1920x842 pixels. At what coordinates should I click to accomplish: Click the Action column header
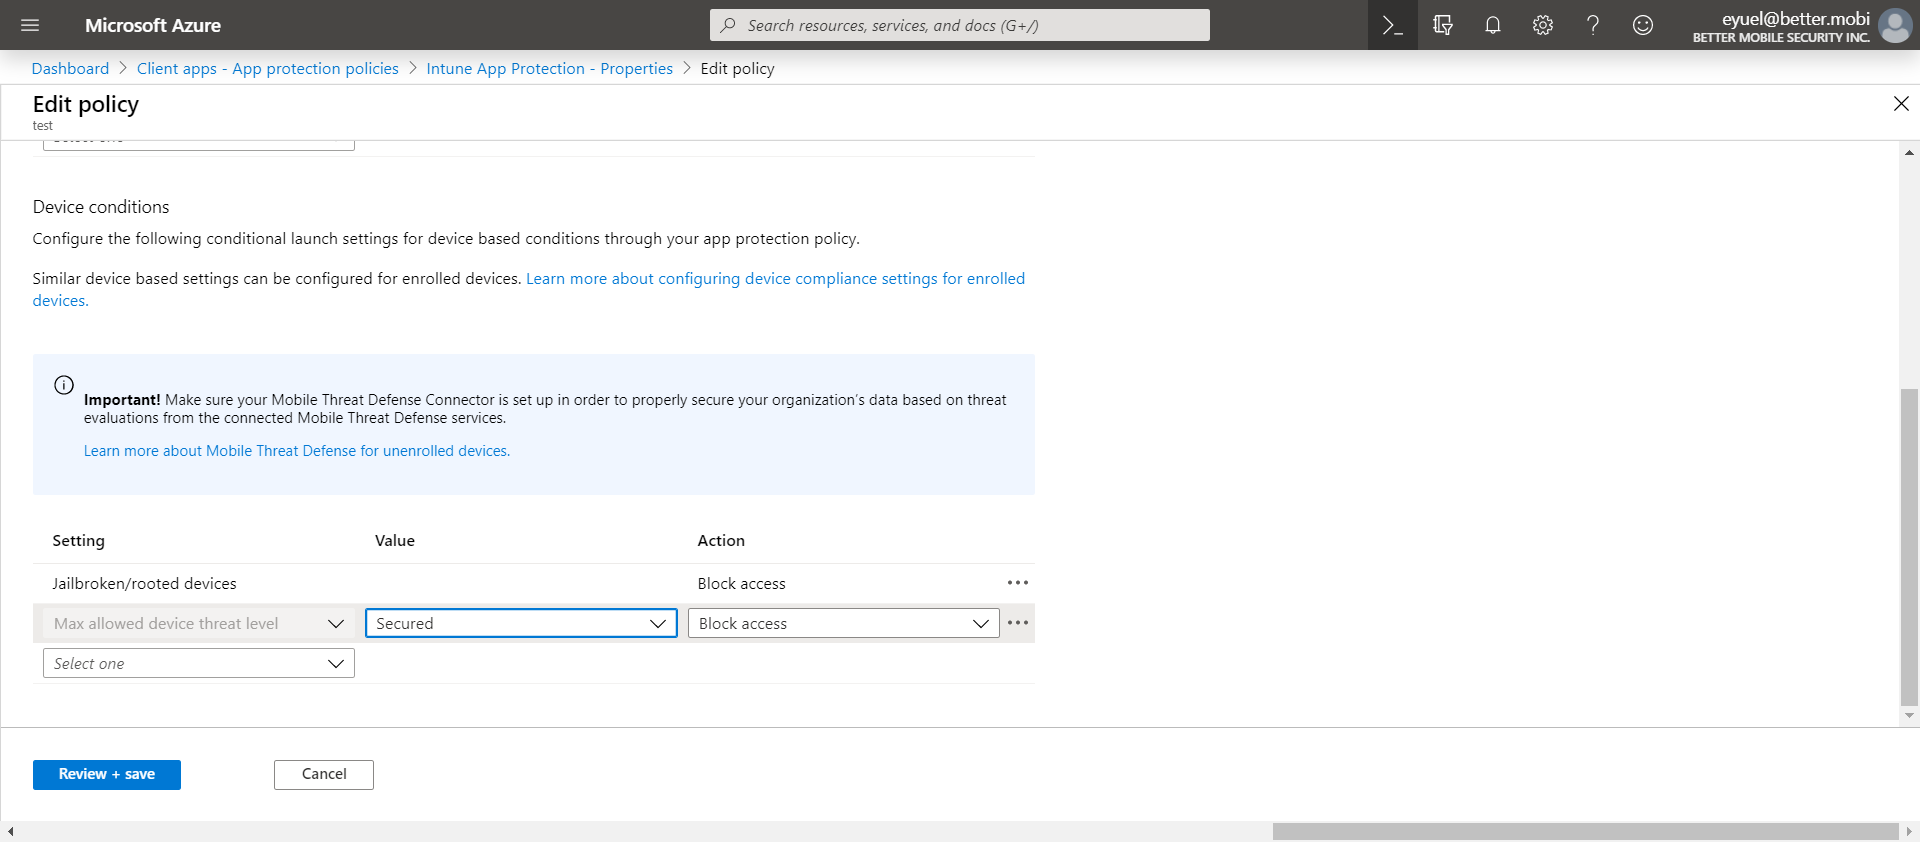(721, 541)
